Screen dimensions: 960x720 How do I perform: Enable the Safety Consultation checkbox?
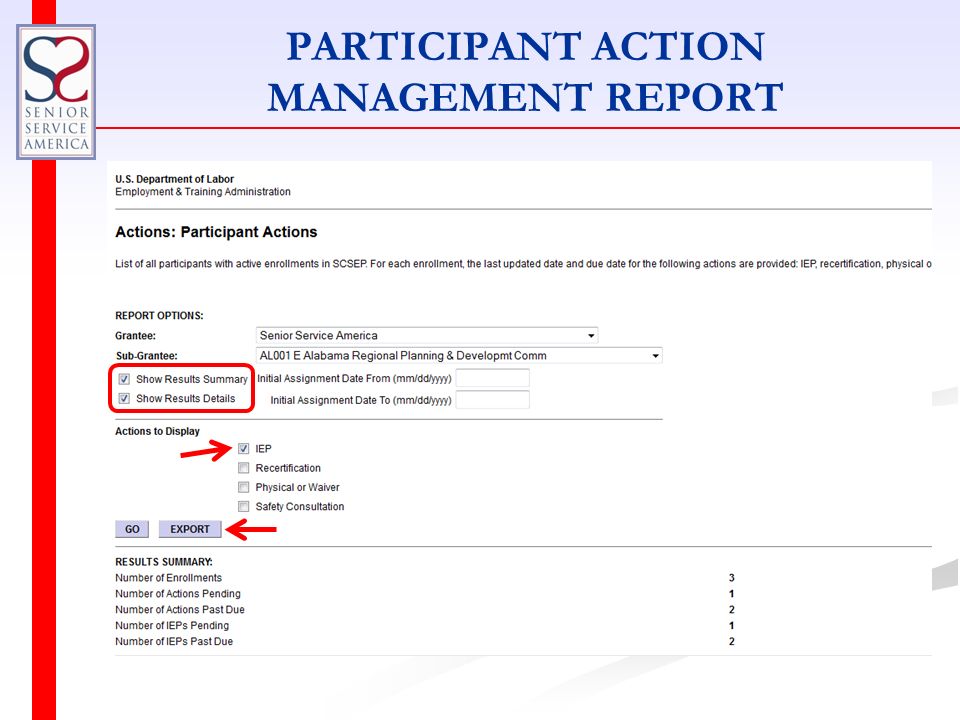point(244,506)
